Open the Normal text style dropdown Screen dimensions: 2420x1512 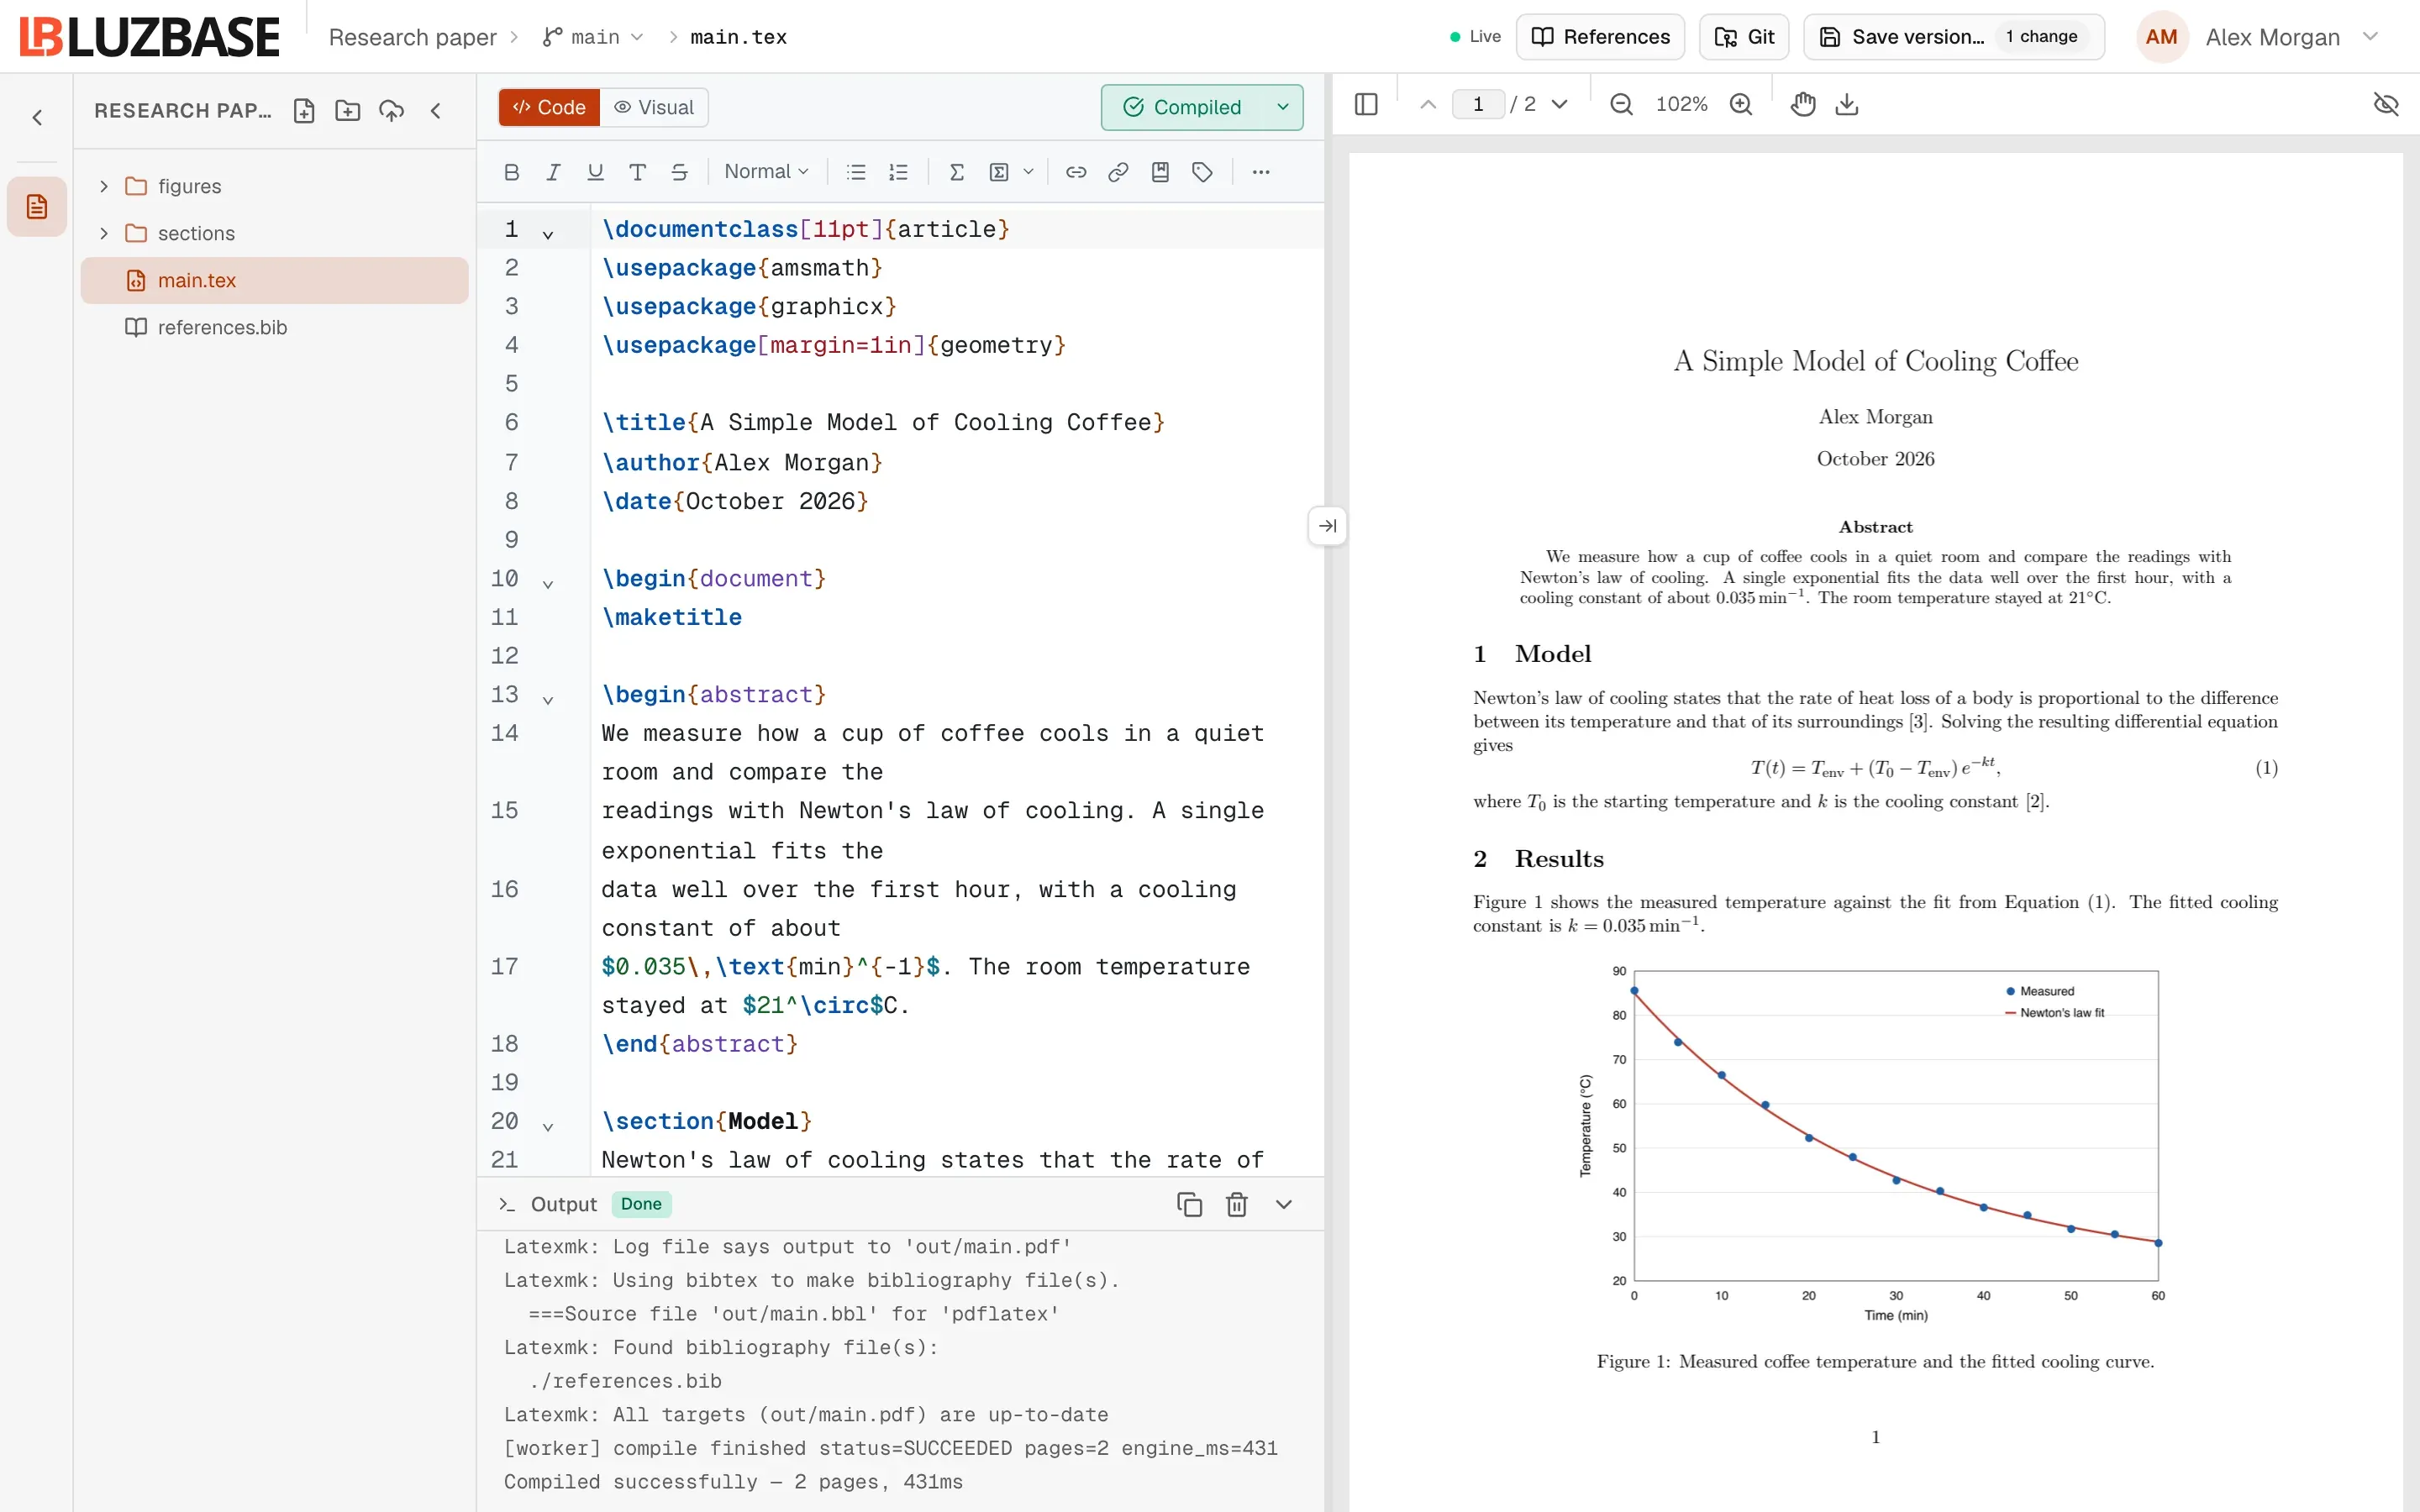pyautogui.click(x=766, y=172)
